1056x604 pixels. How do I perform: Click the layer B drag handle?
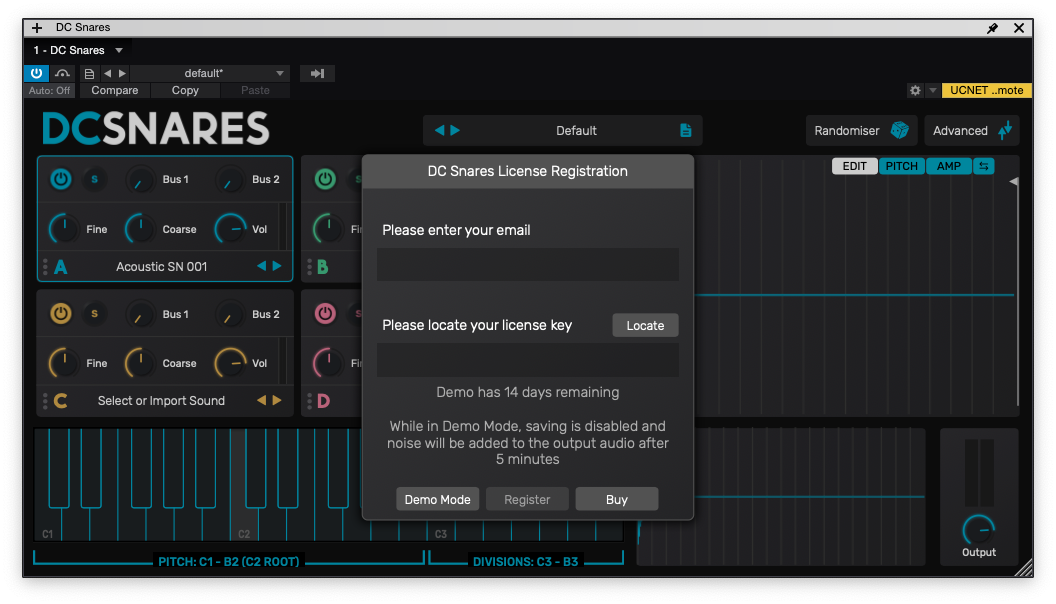click(310, 267)
